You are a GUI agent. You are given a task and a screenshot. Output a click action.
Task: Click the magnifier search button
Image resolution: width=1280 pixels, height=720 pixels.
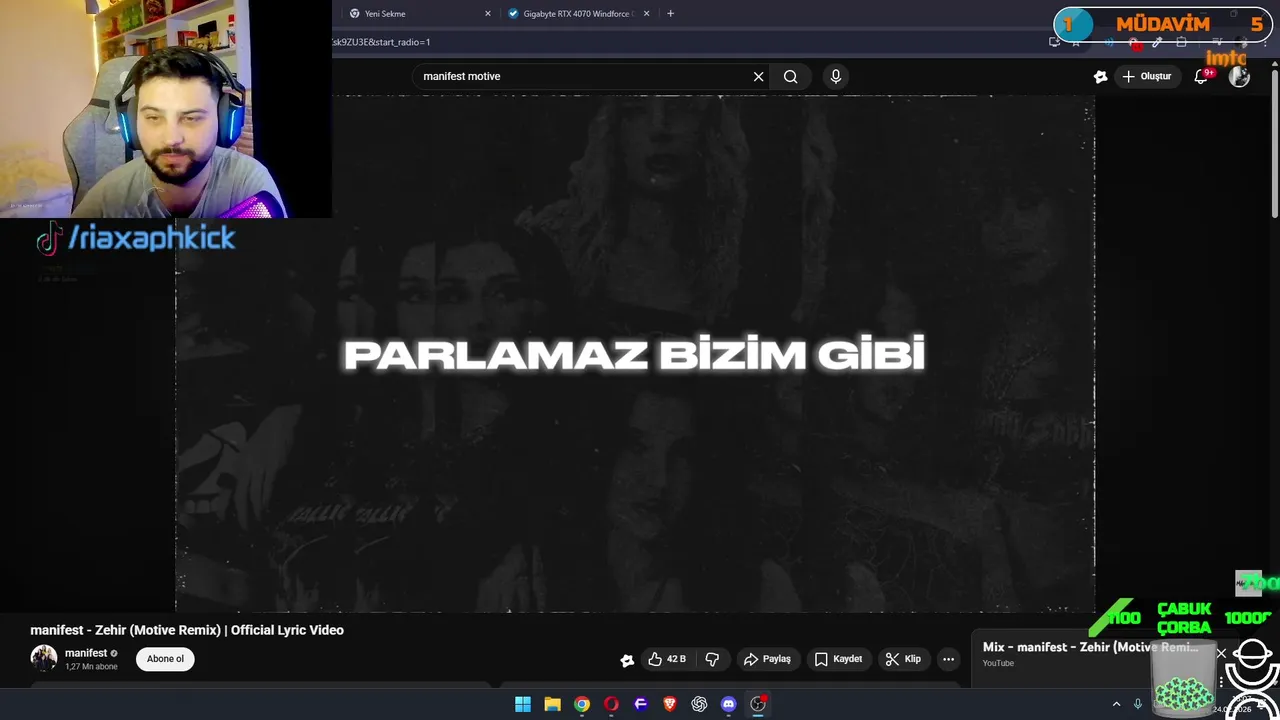(x=790, y=76)
